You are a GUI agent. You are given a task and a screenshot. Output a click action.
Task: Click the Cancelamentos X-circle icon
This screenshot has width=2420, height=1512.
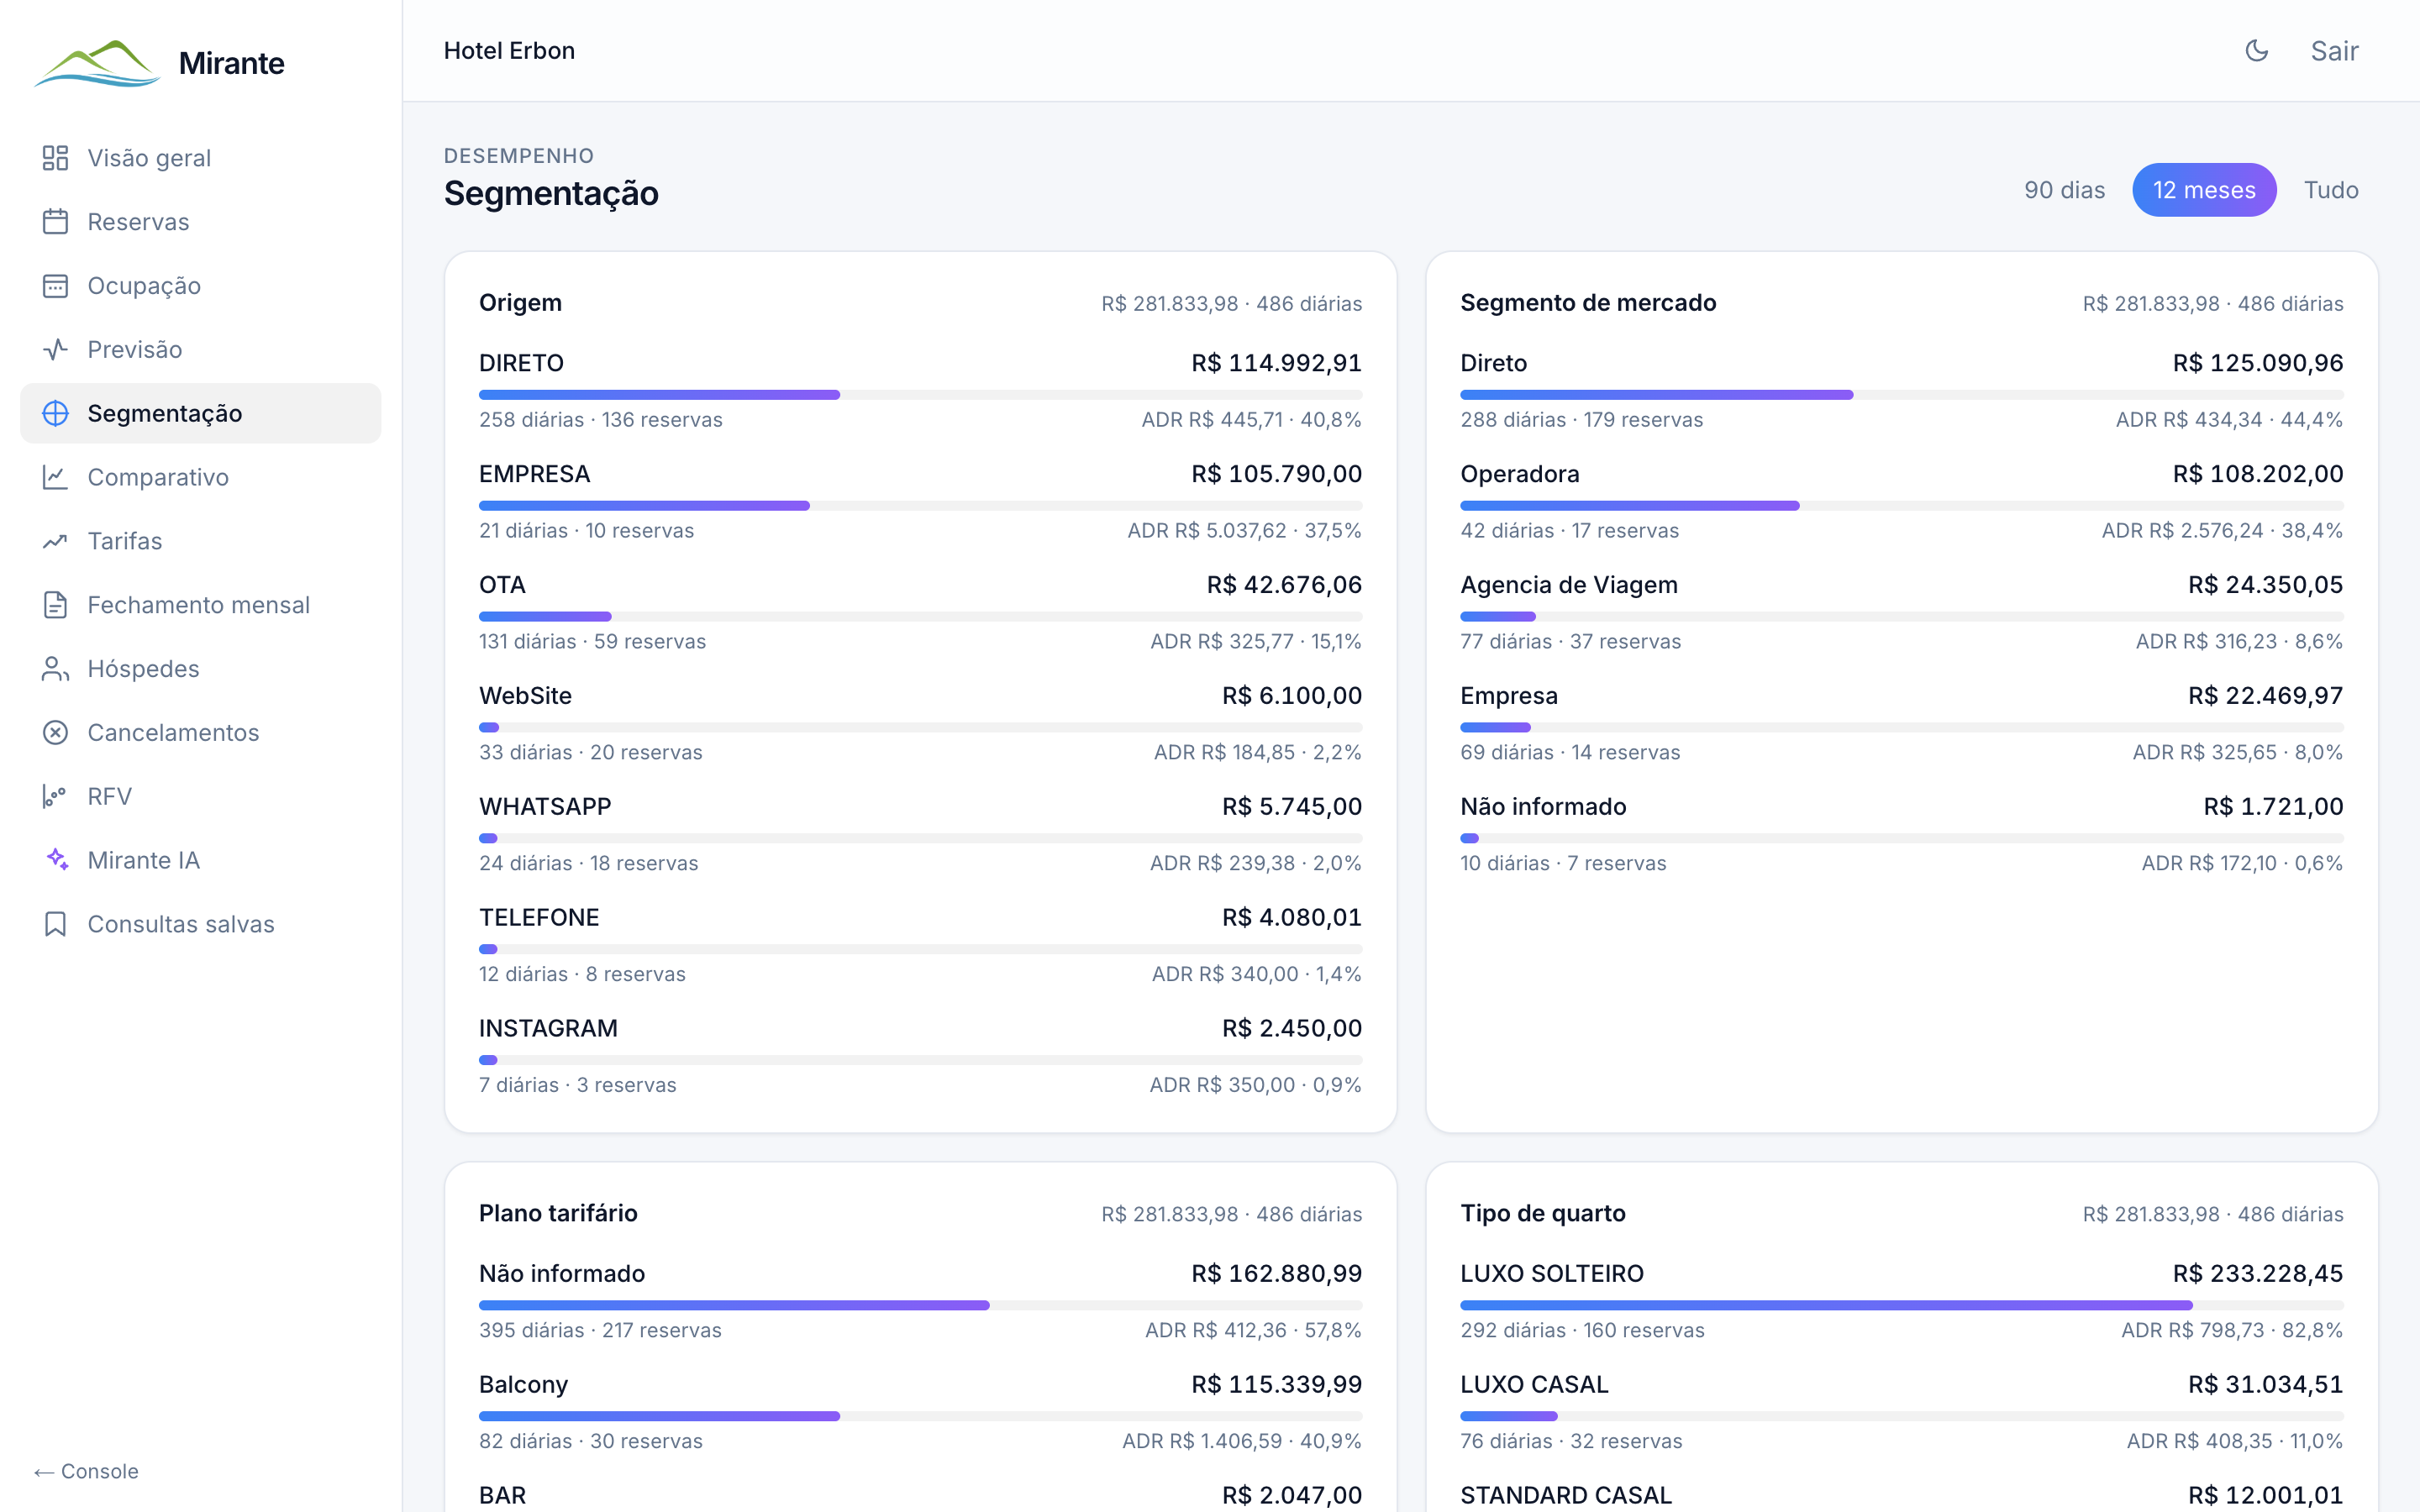point(55,733)
